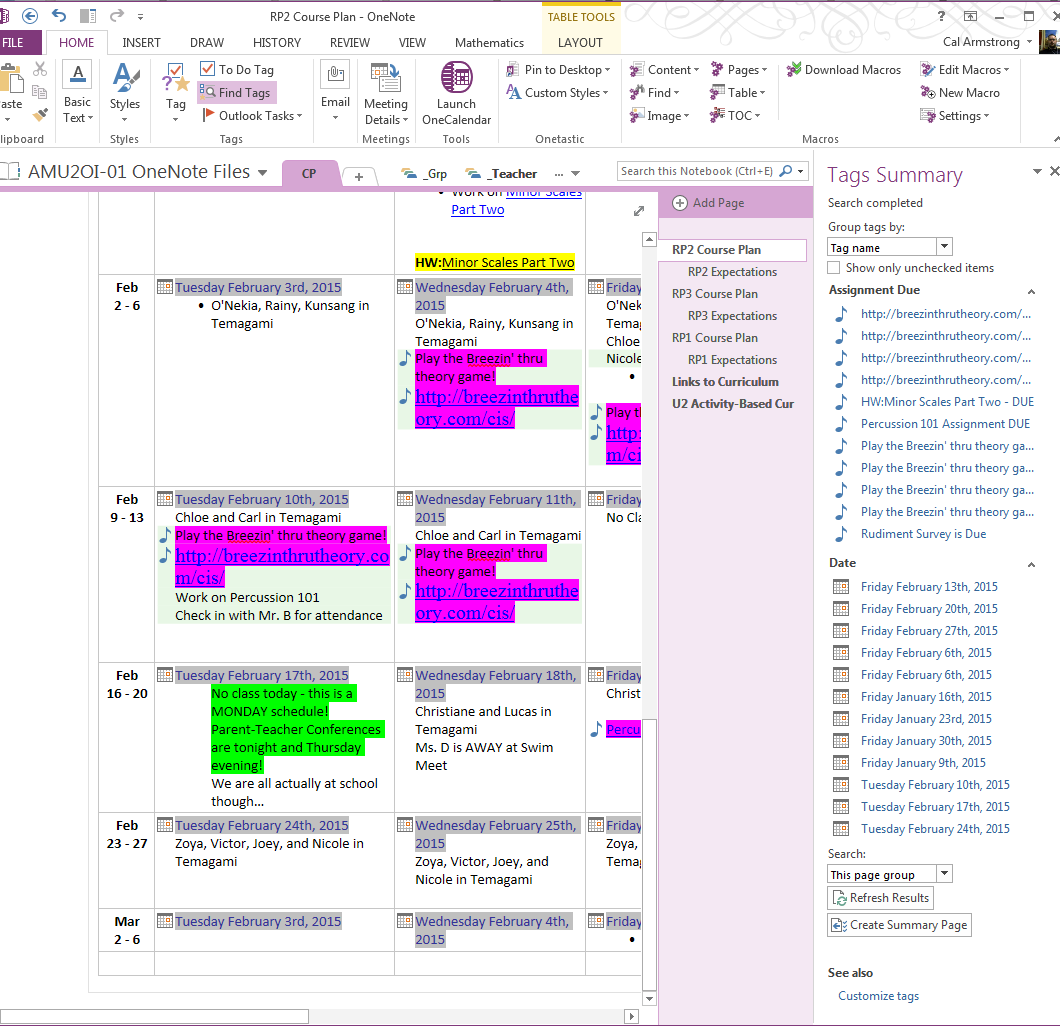Open Cal Armstrong account menu
This screenshot has width=1060, height=1026.
(987, 42)
